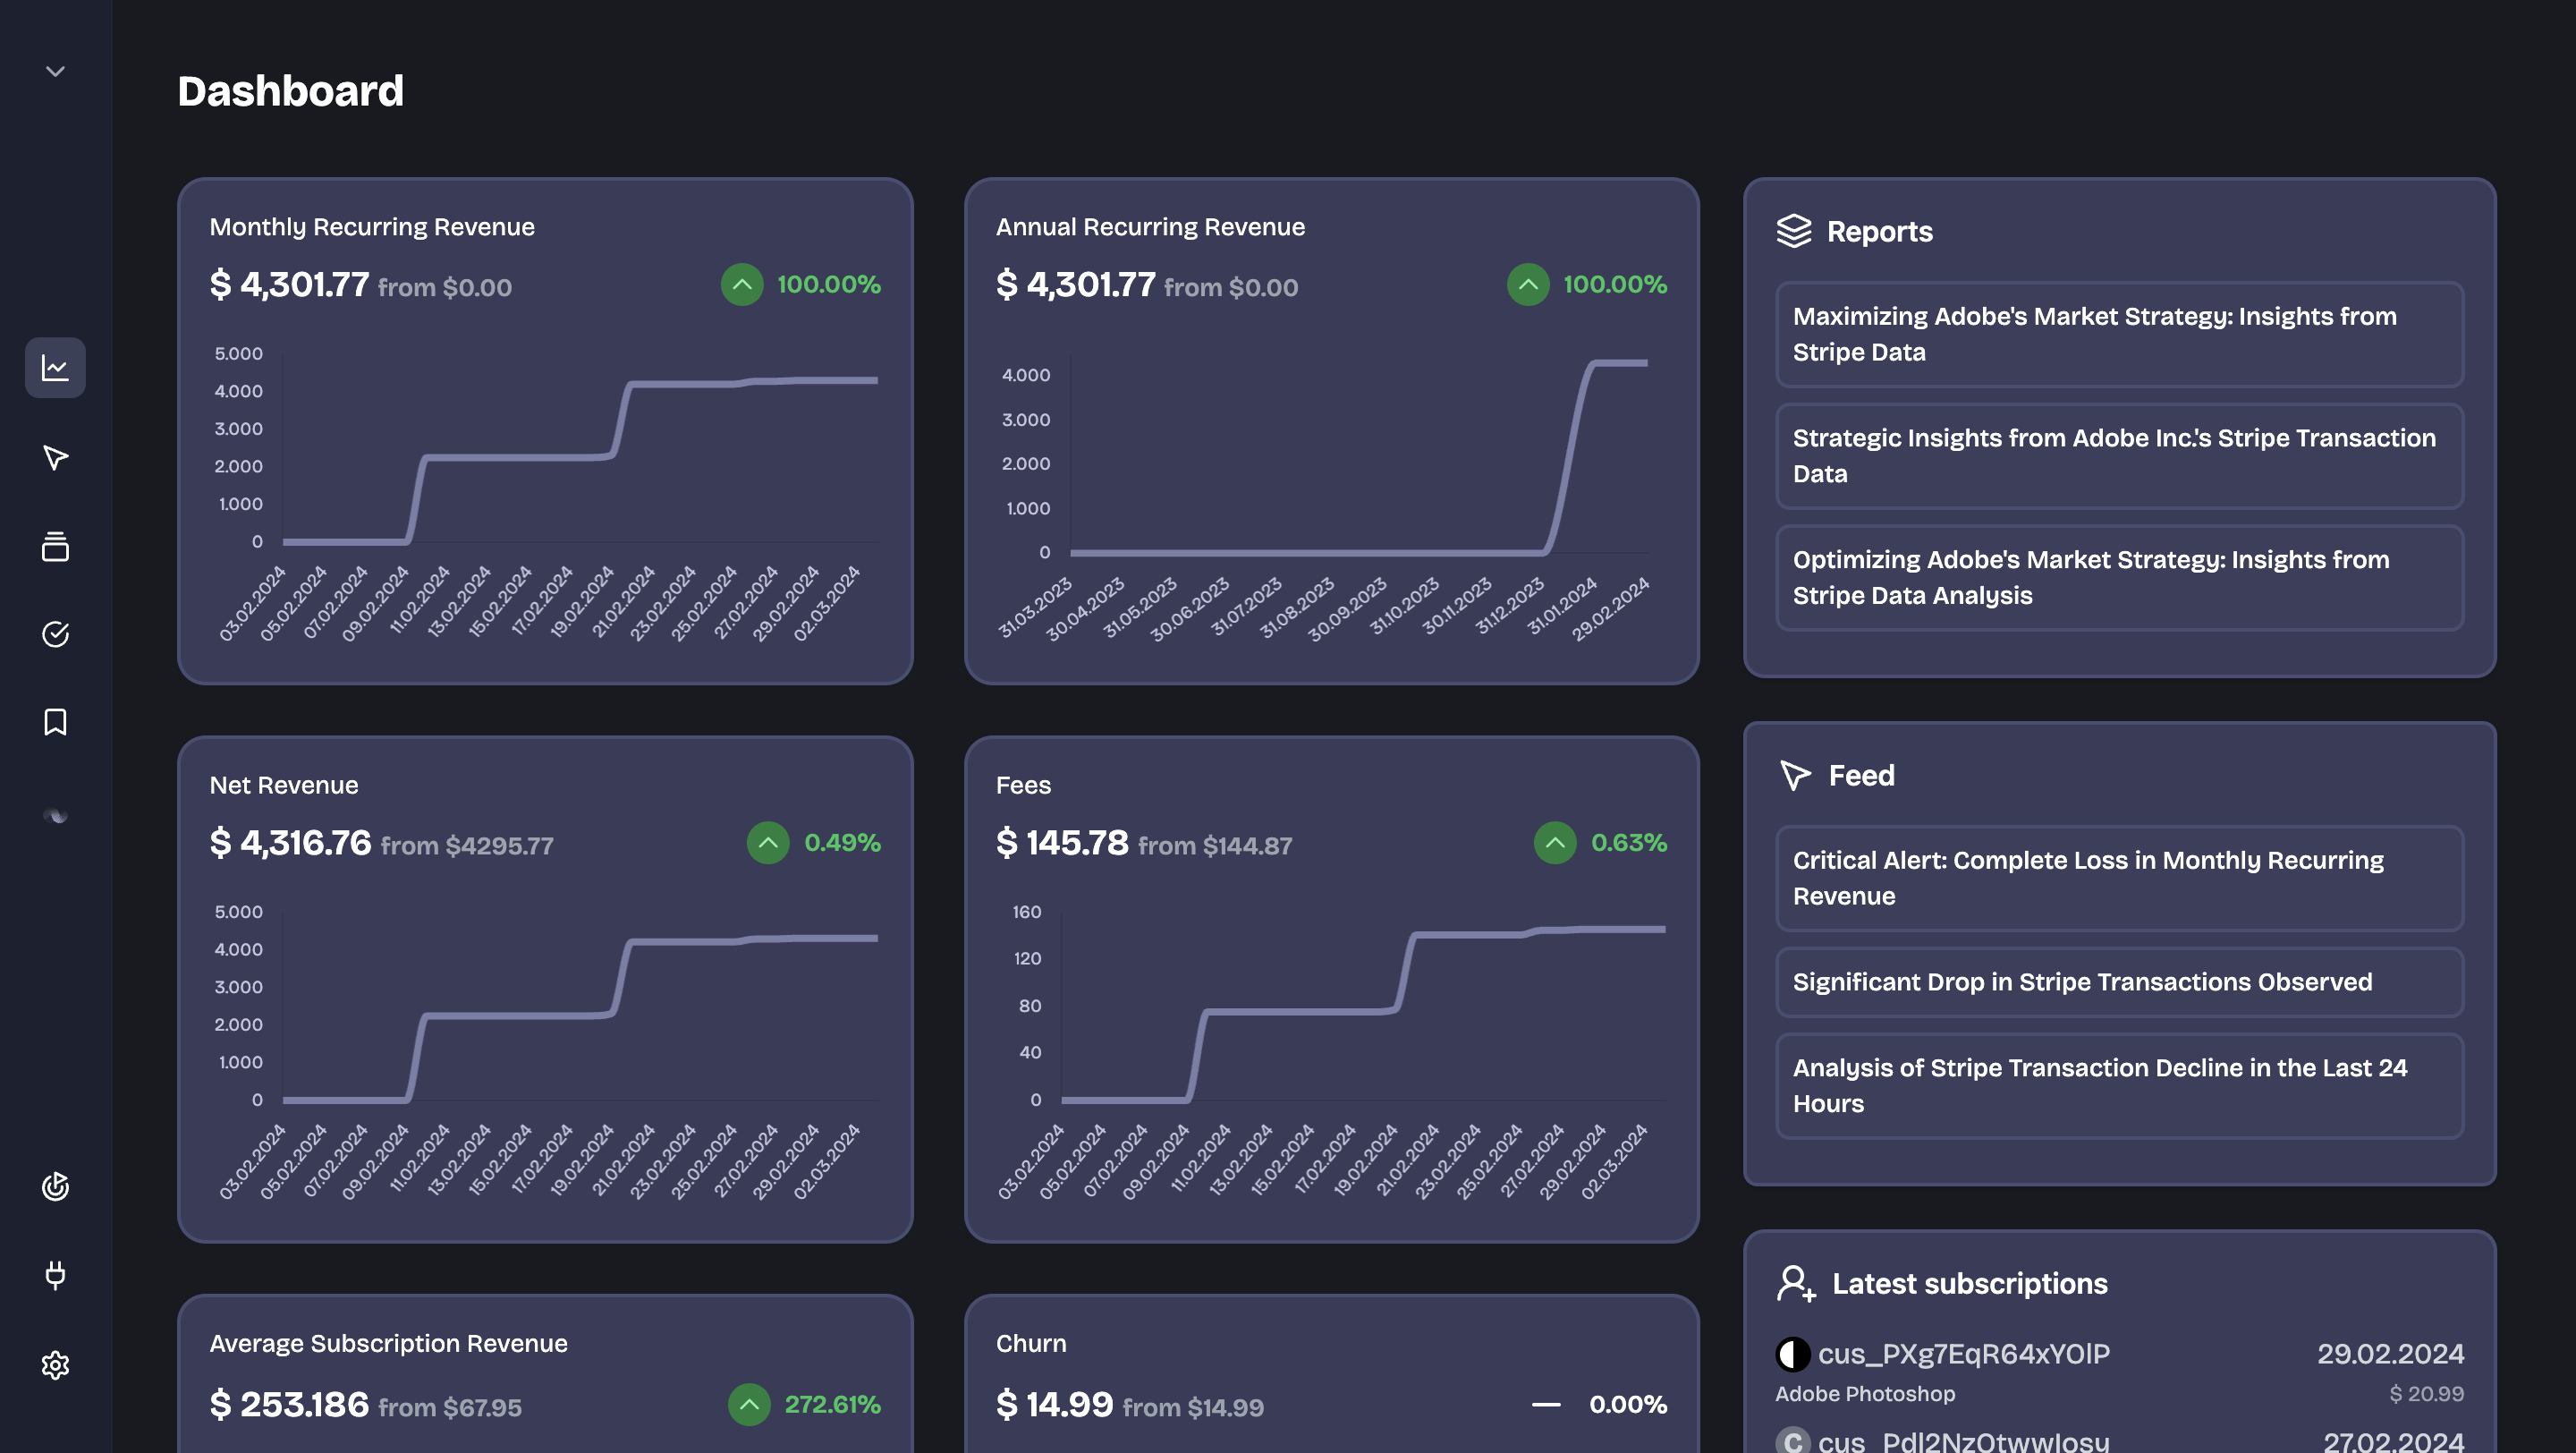Open the radar chart icon in sidebar

pyautogui.click(x=55, y=1186)
